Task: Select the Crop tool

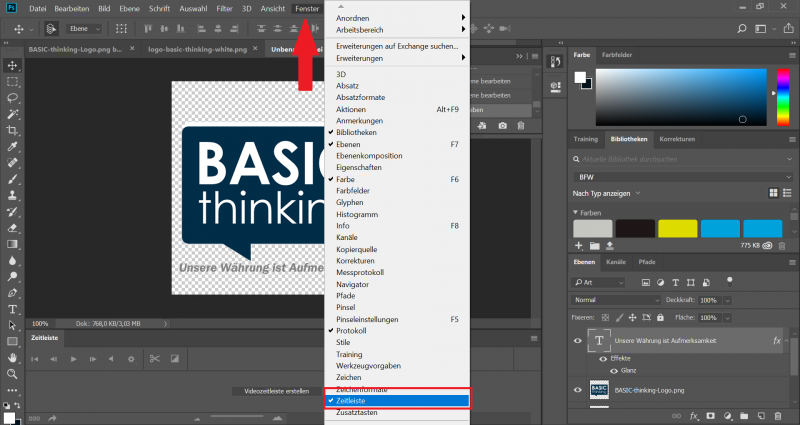Action: pyautogui.click(x=12, y=131)
